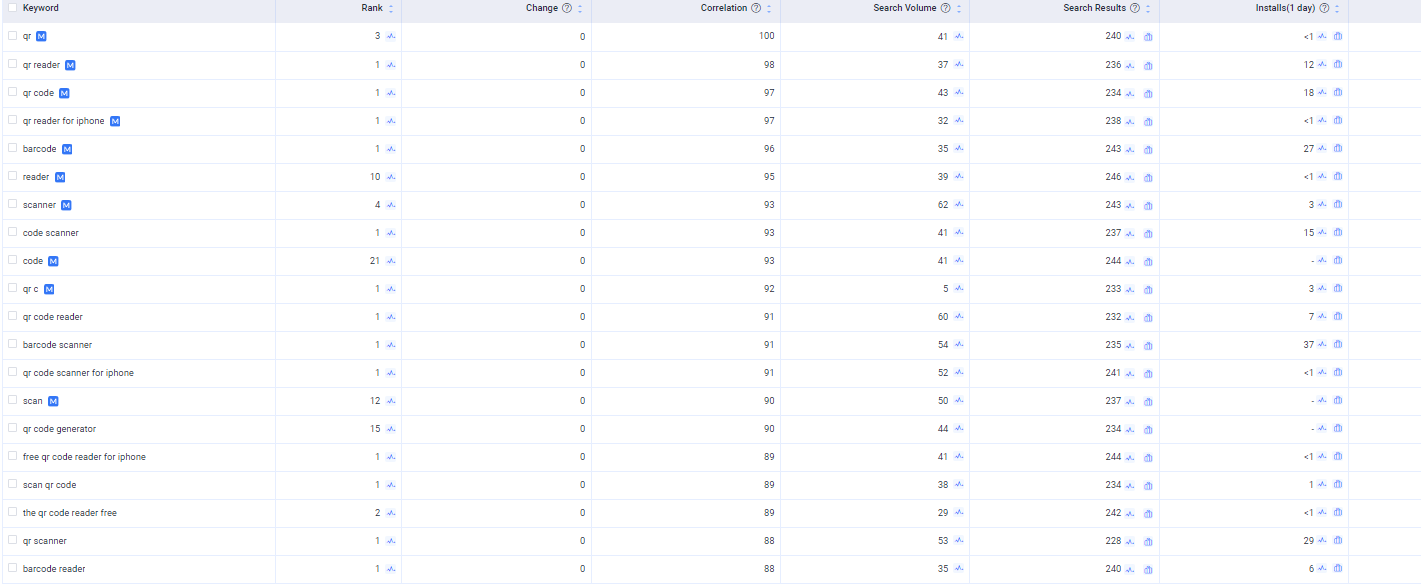1421x585 pixels.
Task: Tick the checkbox for "barcode"
Action: pos(12,147)
